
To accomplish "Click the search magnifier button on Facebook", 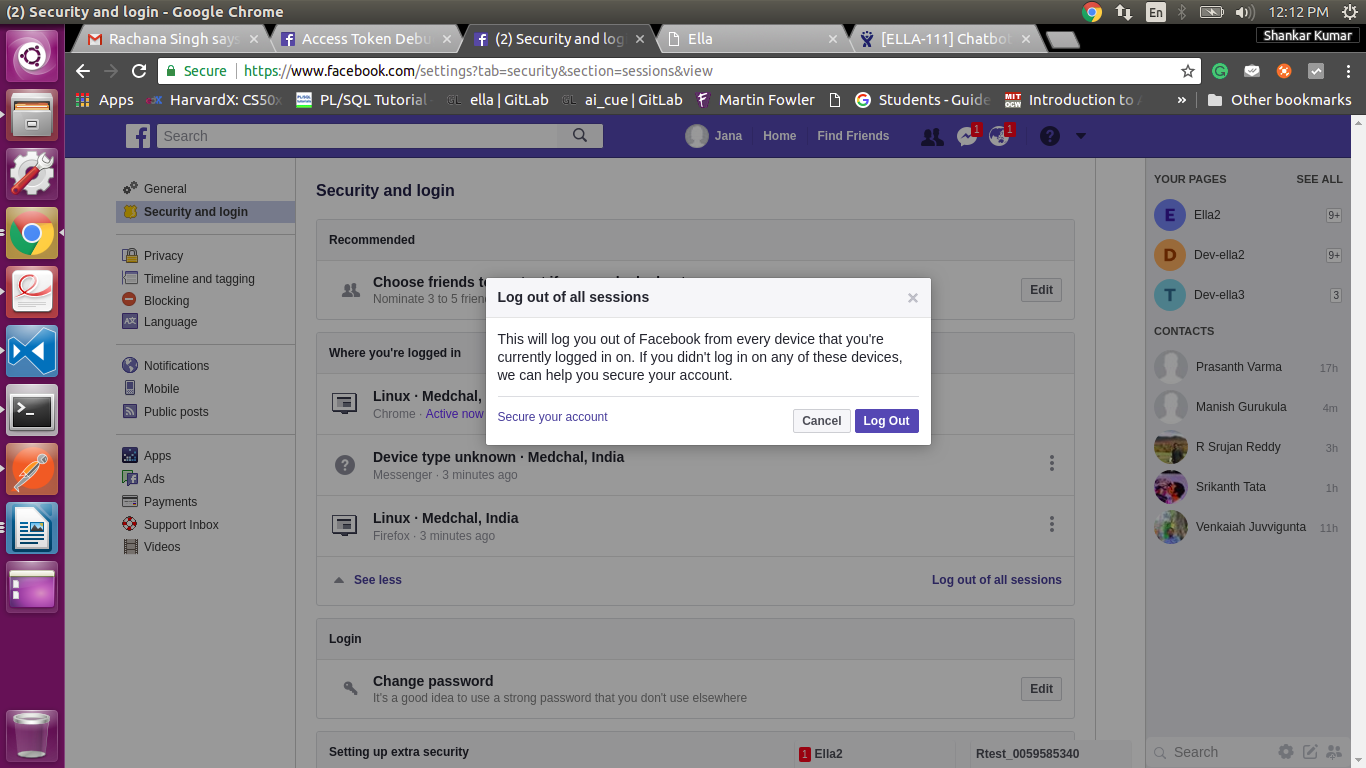I will 580,136.
